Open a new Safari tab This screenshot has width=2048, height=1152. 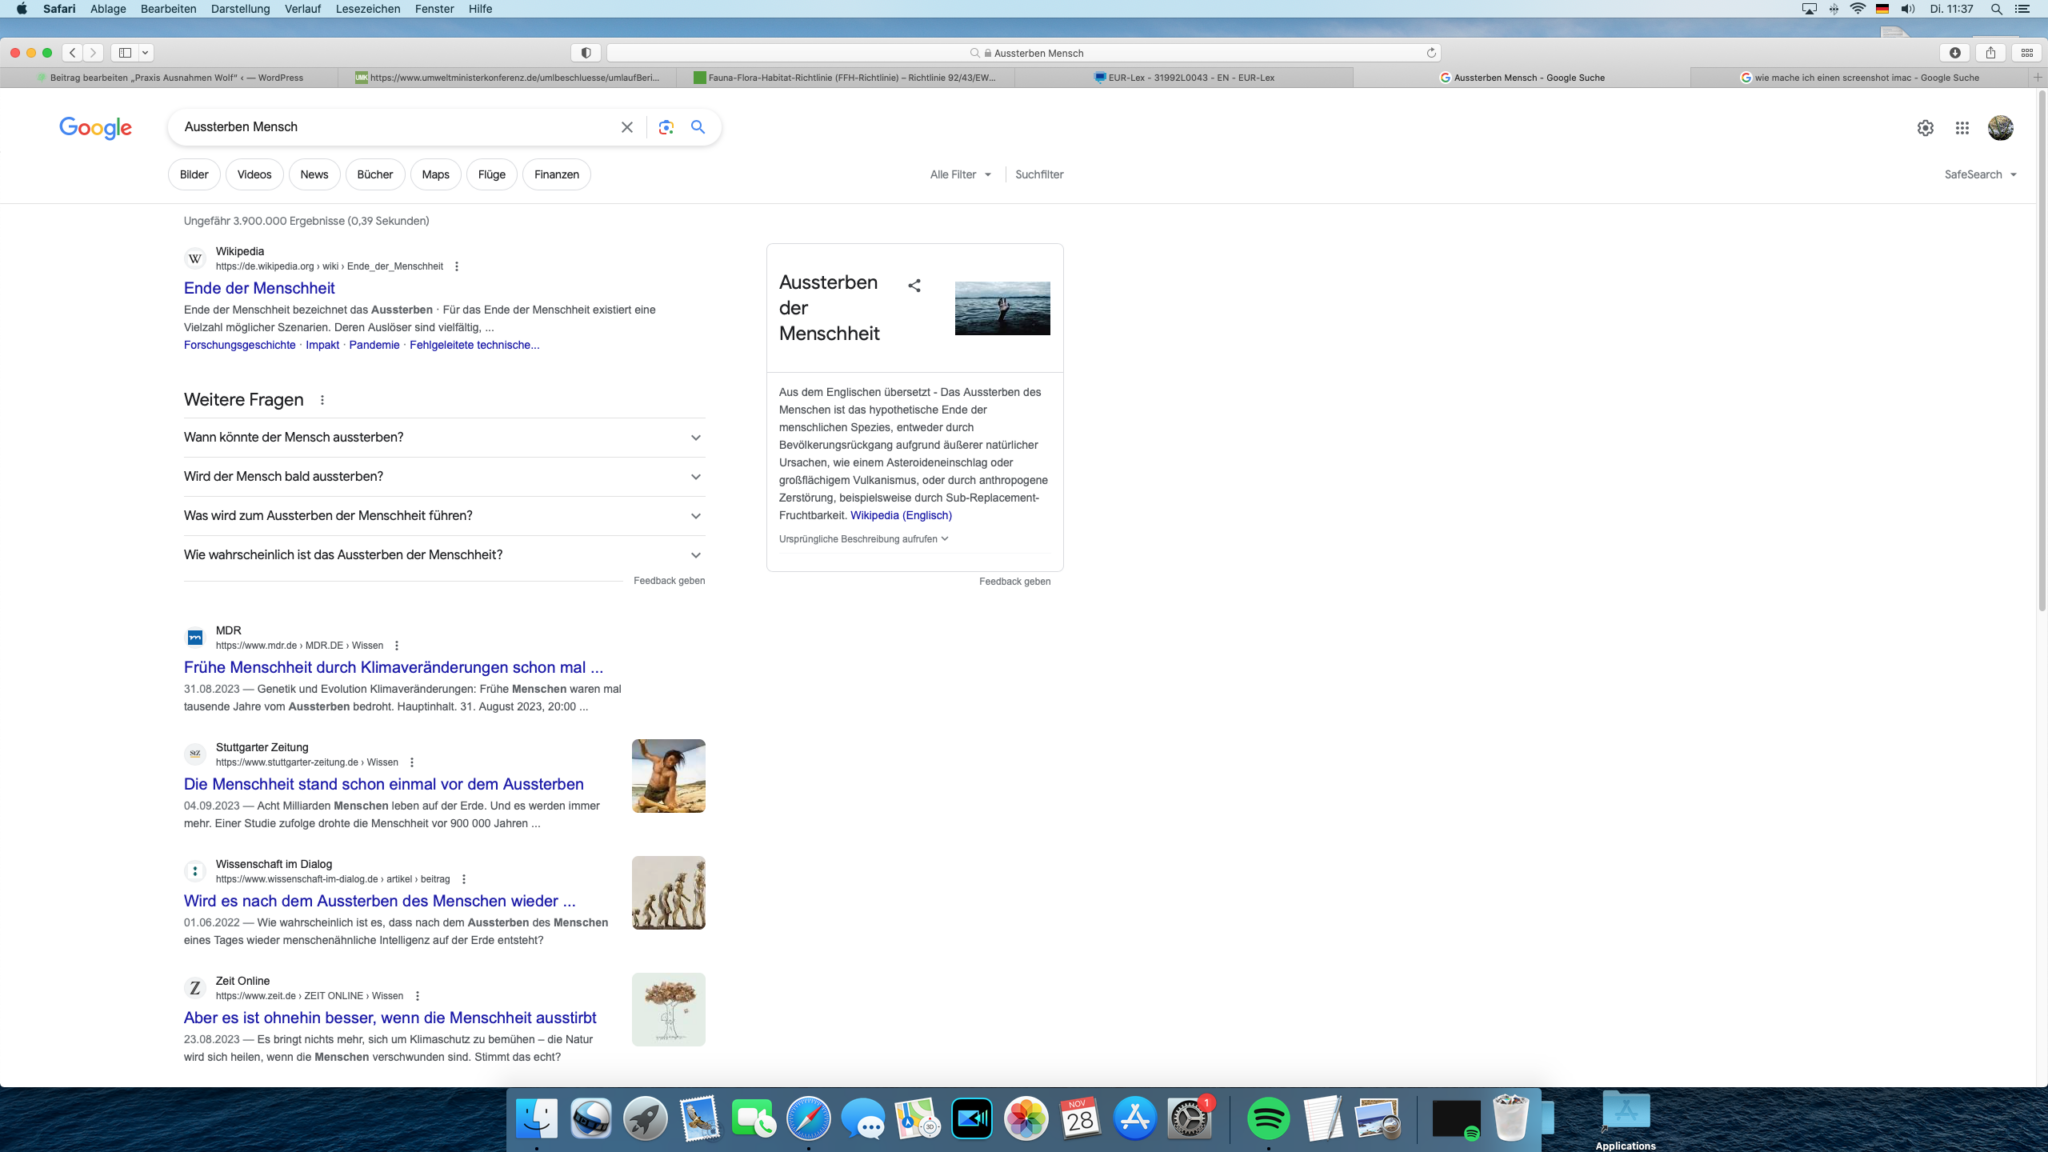pos(2038,77)
